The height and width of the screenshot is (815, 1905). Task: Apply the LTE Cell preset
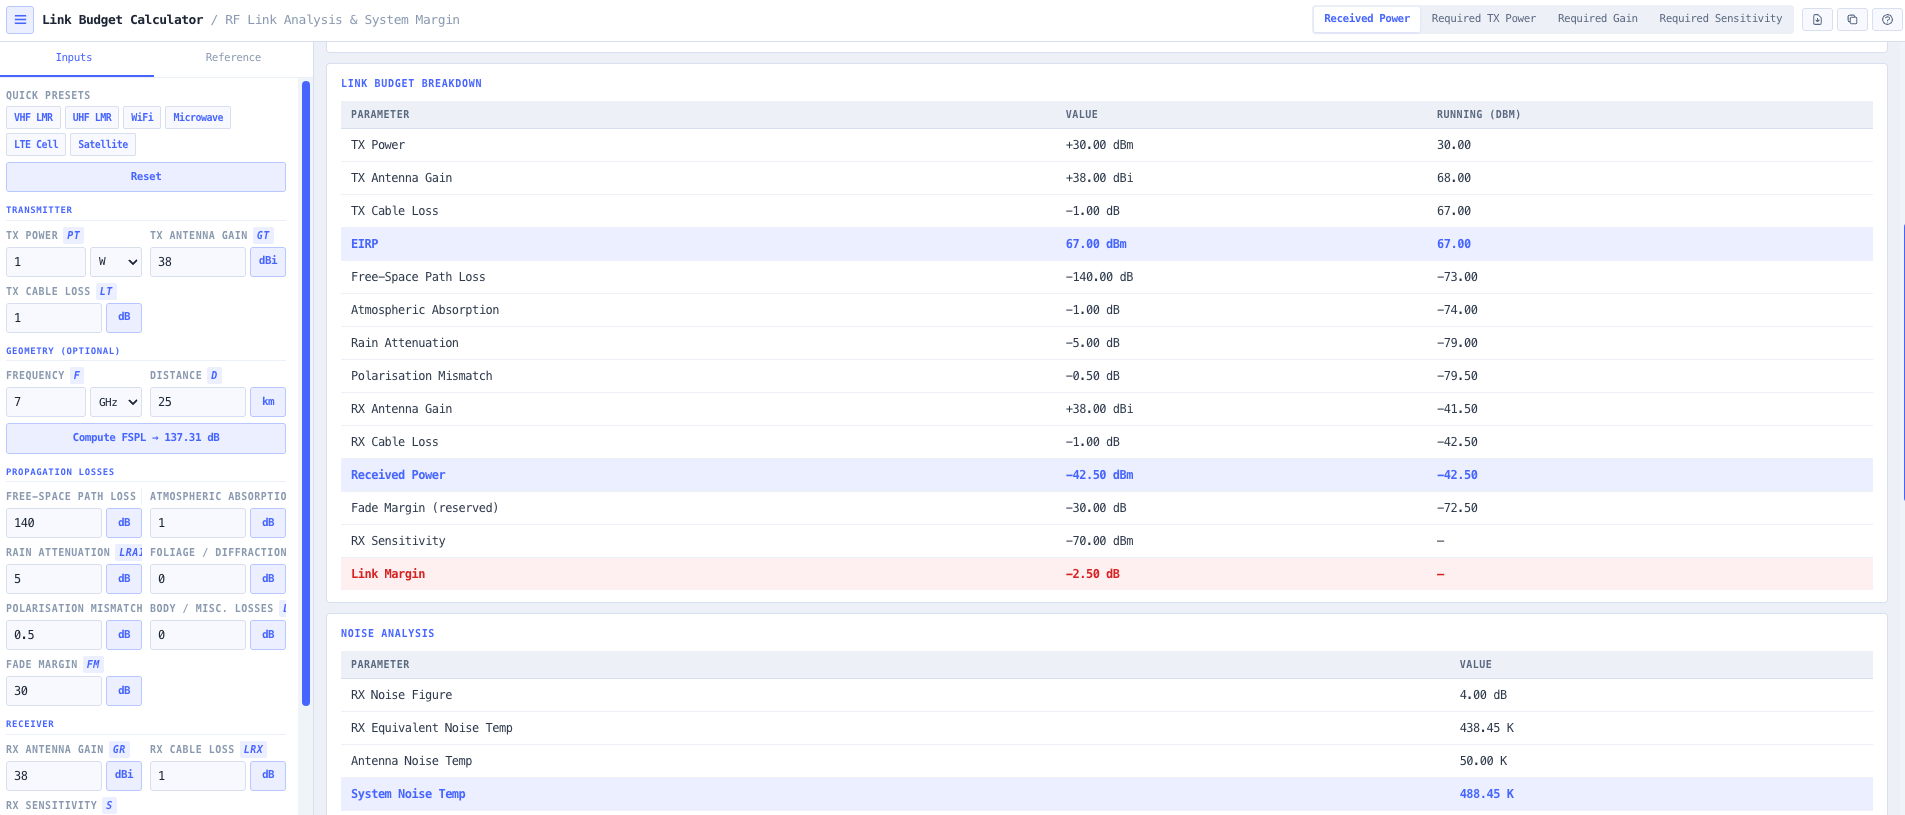(x=36, y=145)
